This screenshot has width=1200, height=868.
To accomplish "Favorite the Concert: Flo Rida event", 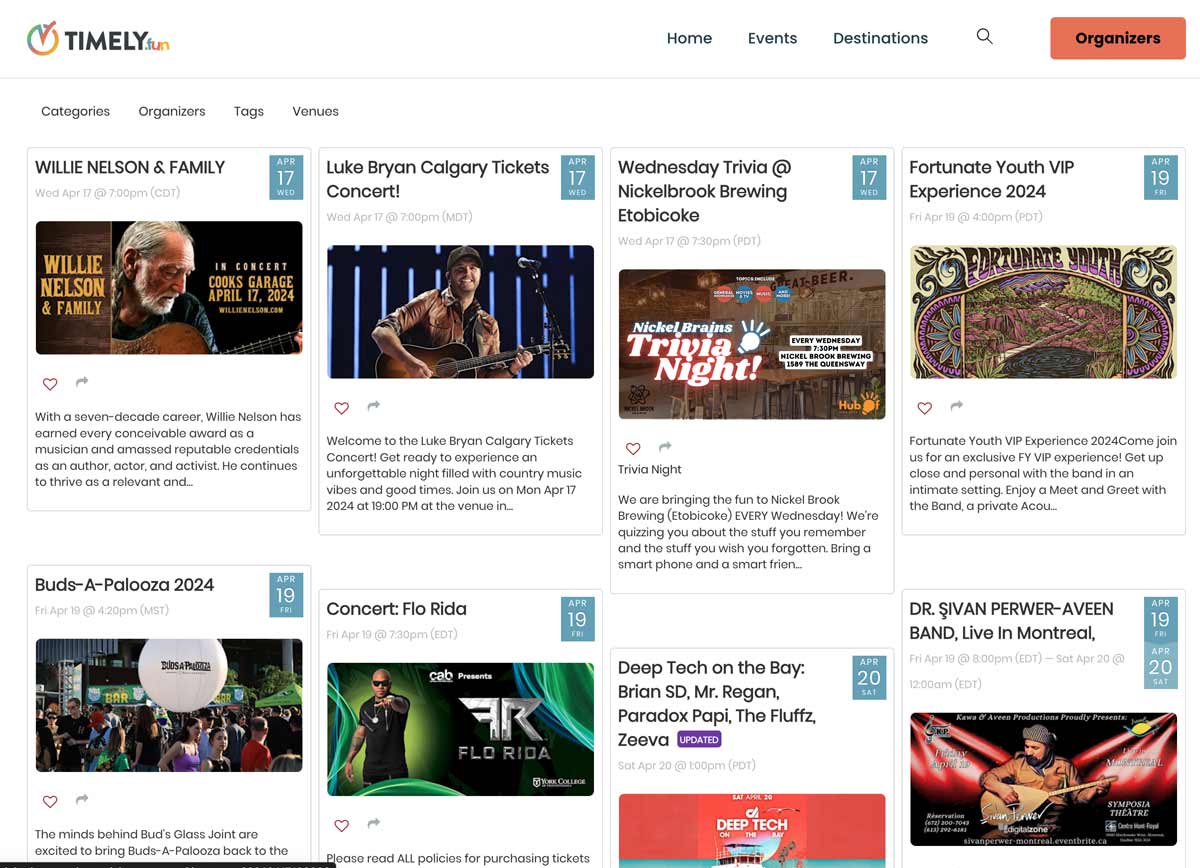I will point(341,826).
